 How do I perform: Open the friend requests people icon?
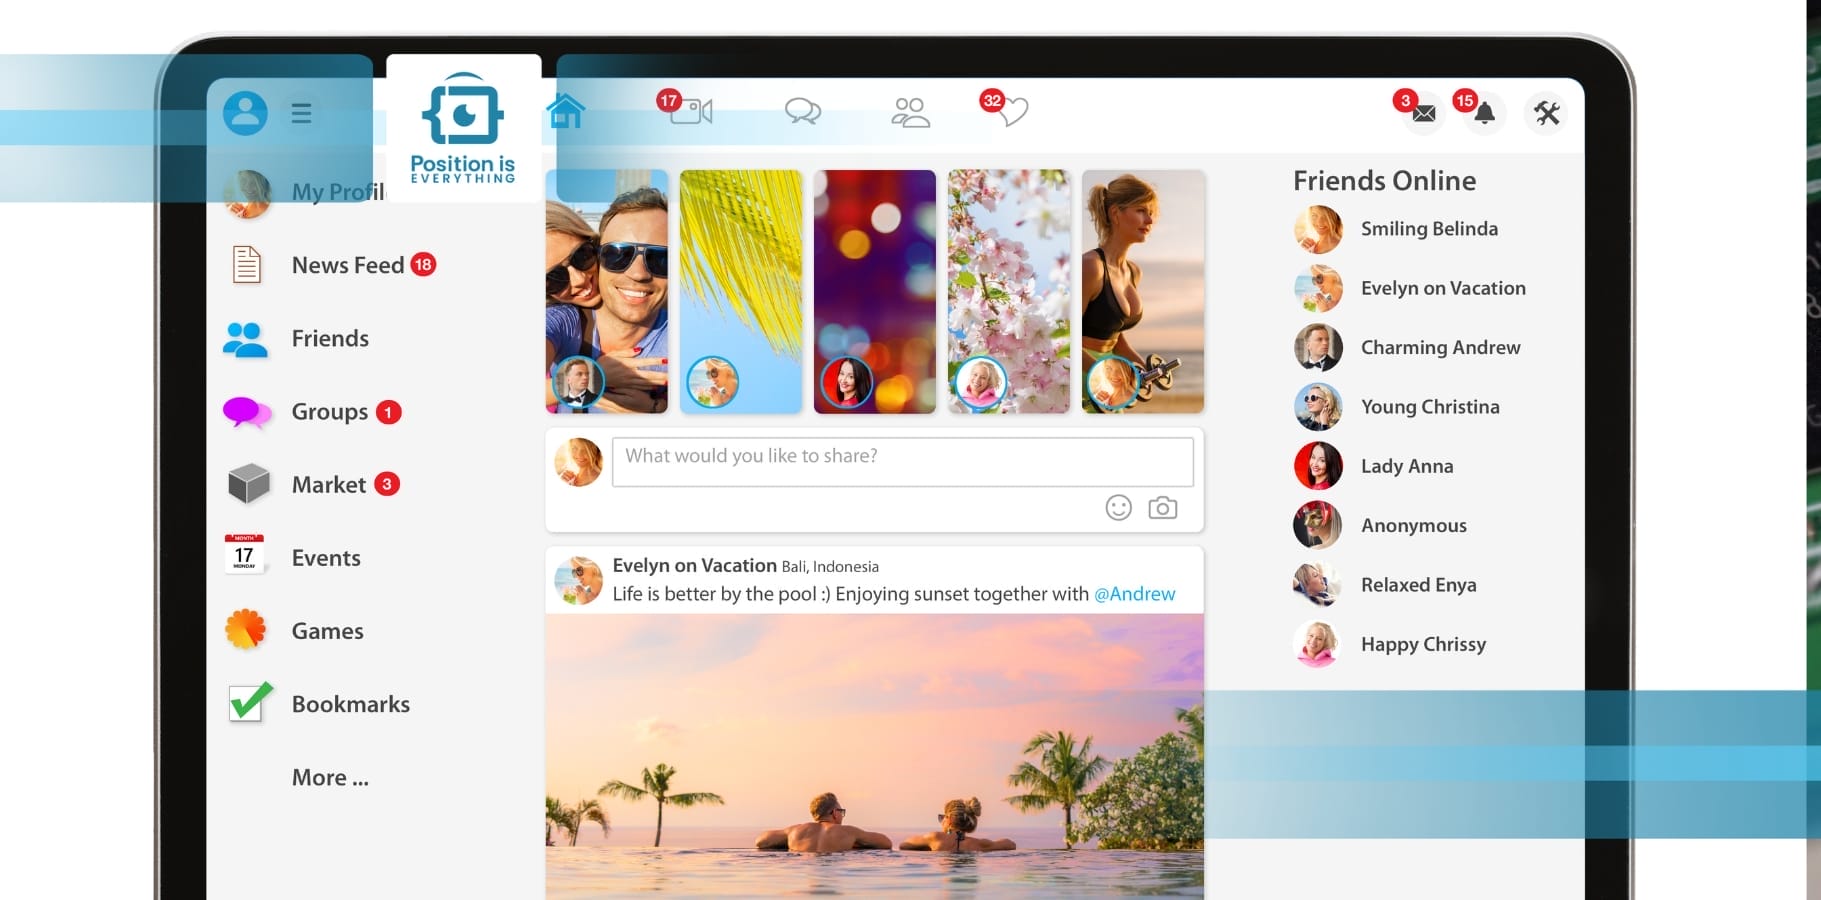tap(912, 112)
